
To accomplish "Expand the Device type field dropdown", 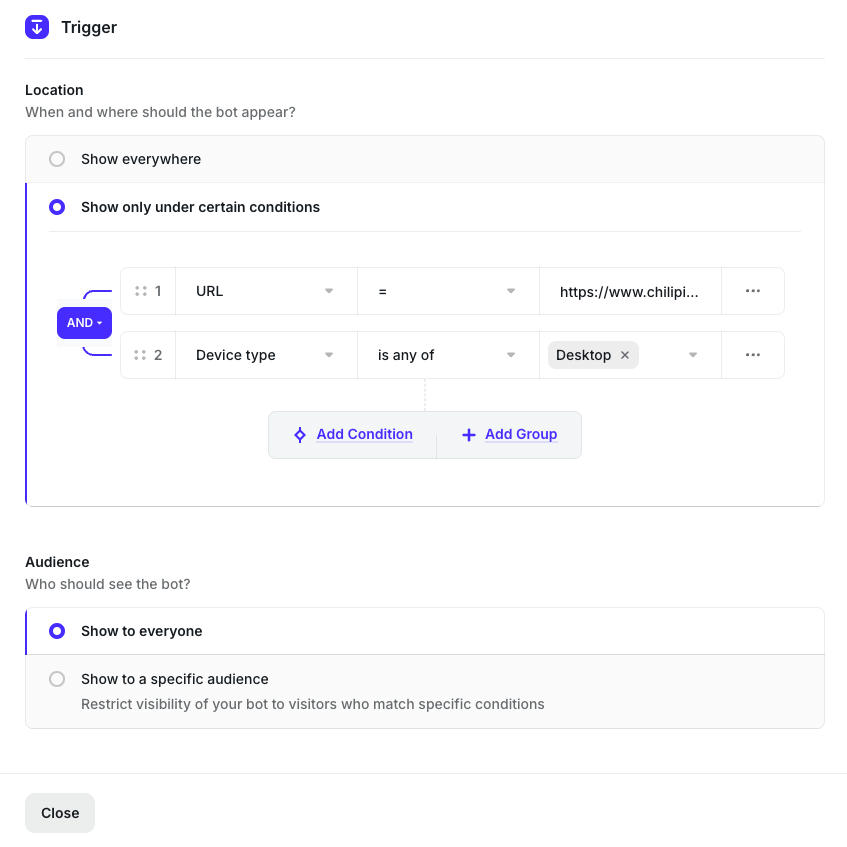I will click(266, 355).
